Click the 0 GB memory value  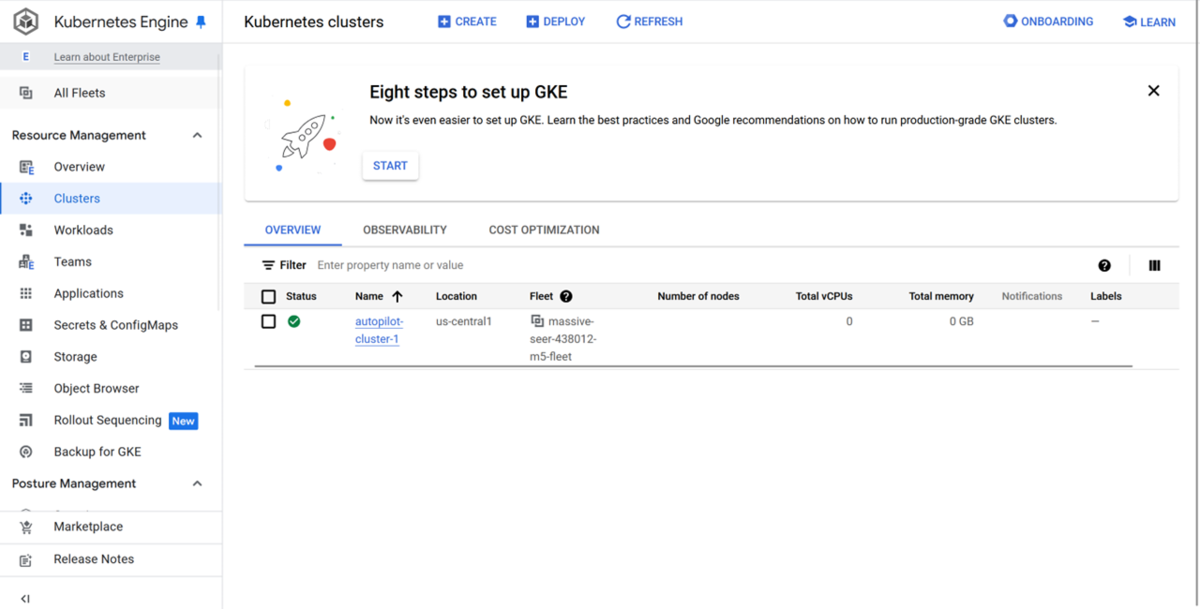961,322
